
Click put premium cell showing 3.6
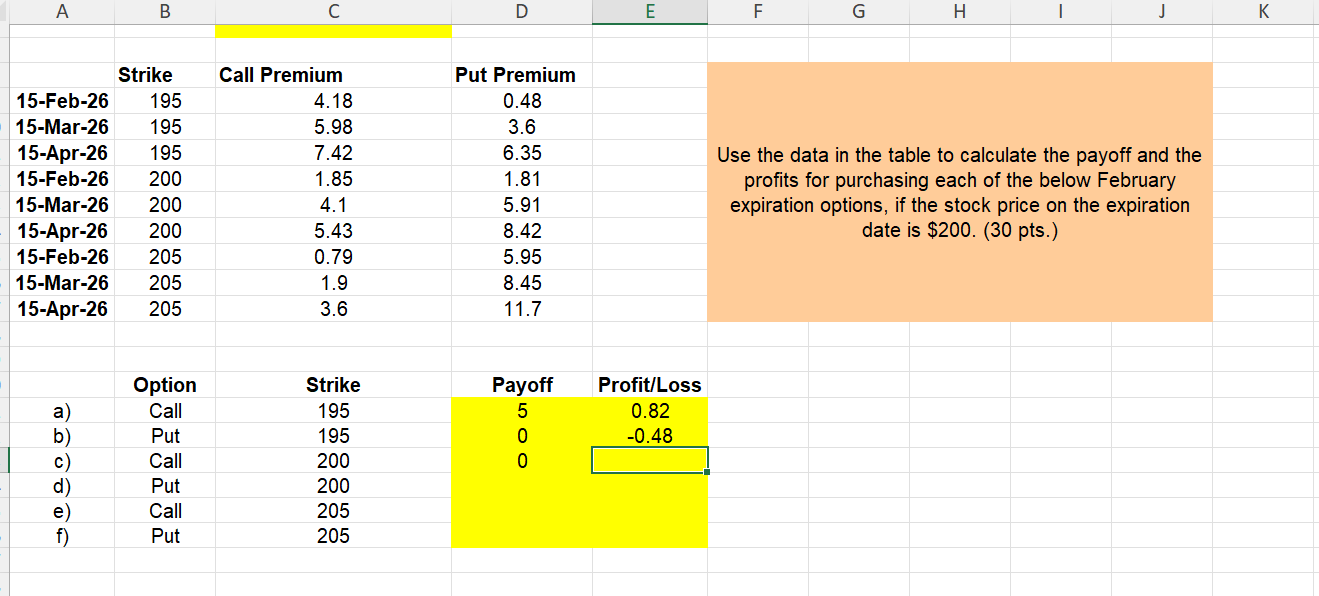[522, 127]
